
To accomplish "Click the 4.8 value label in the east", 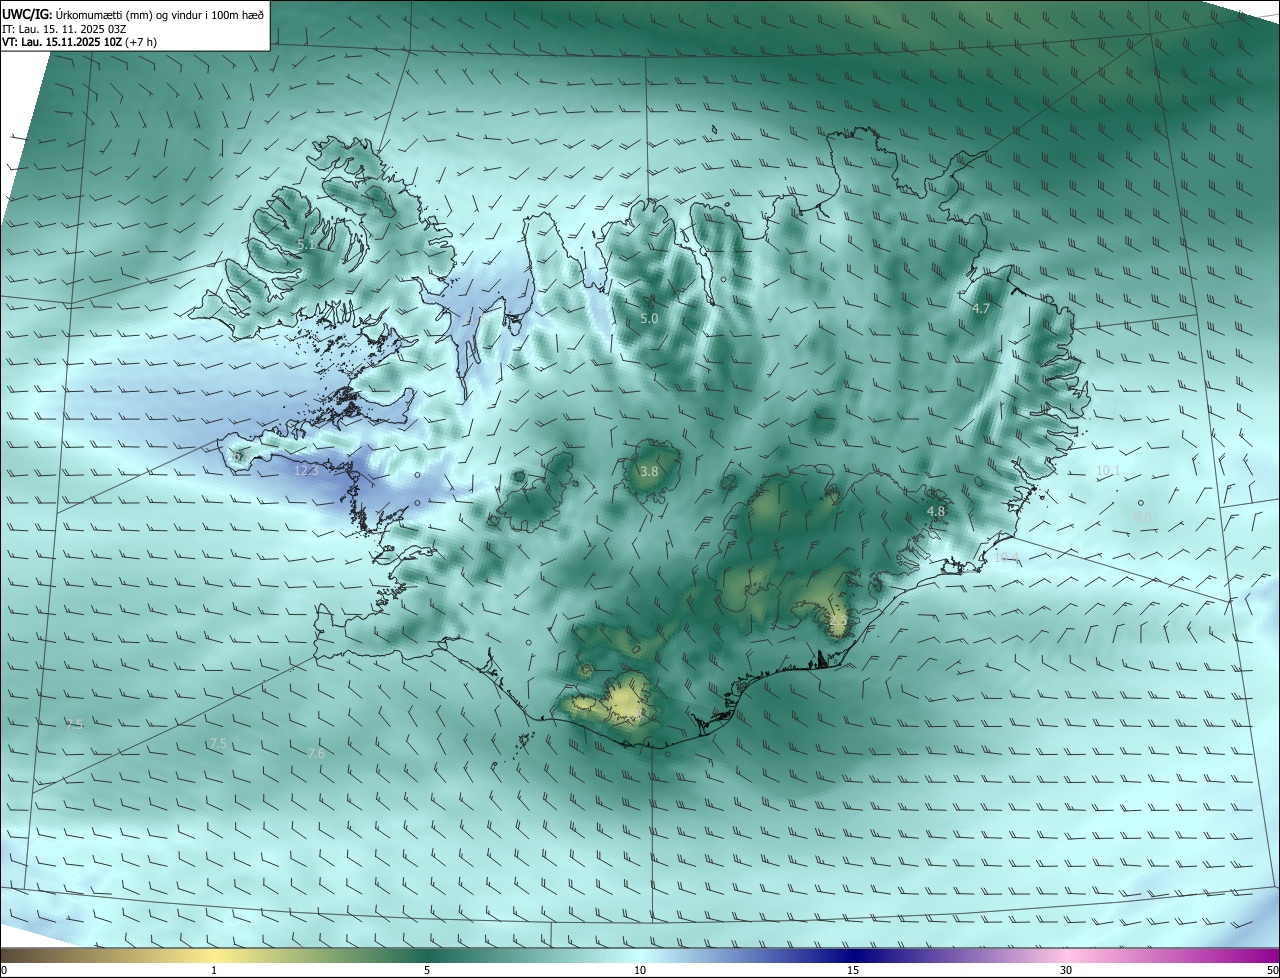I will [936, 511].
